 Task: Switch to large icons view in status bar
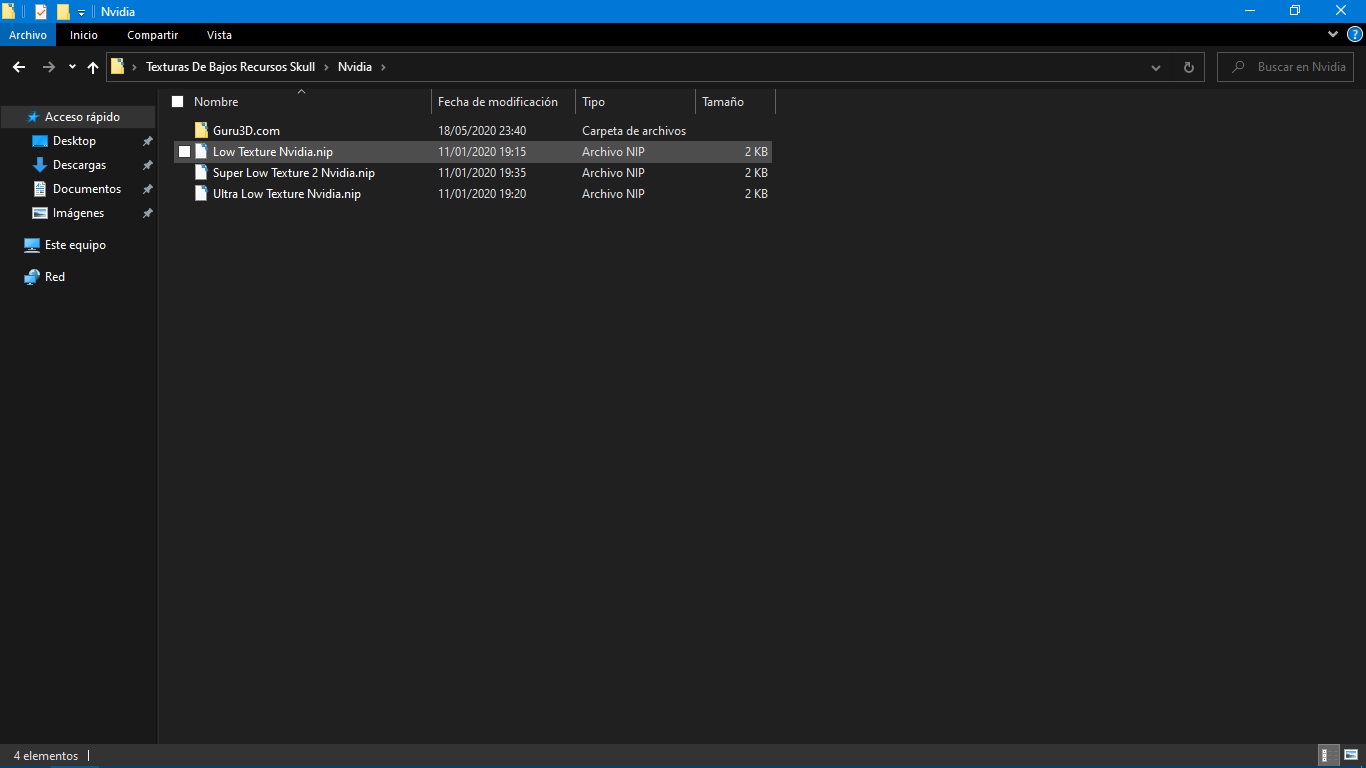tap(1350, 756)
